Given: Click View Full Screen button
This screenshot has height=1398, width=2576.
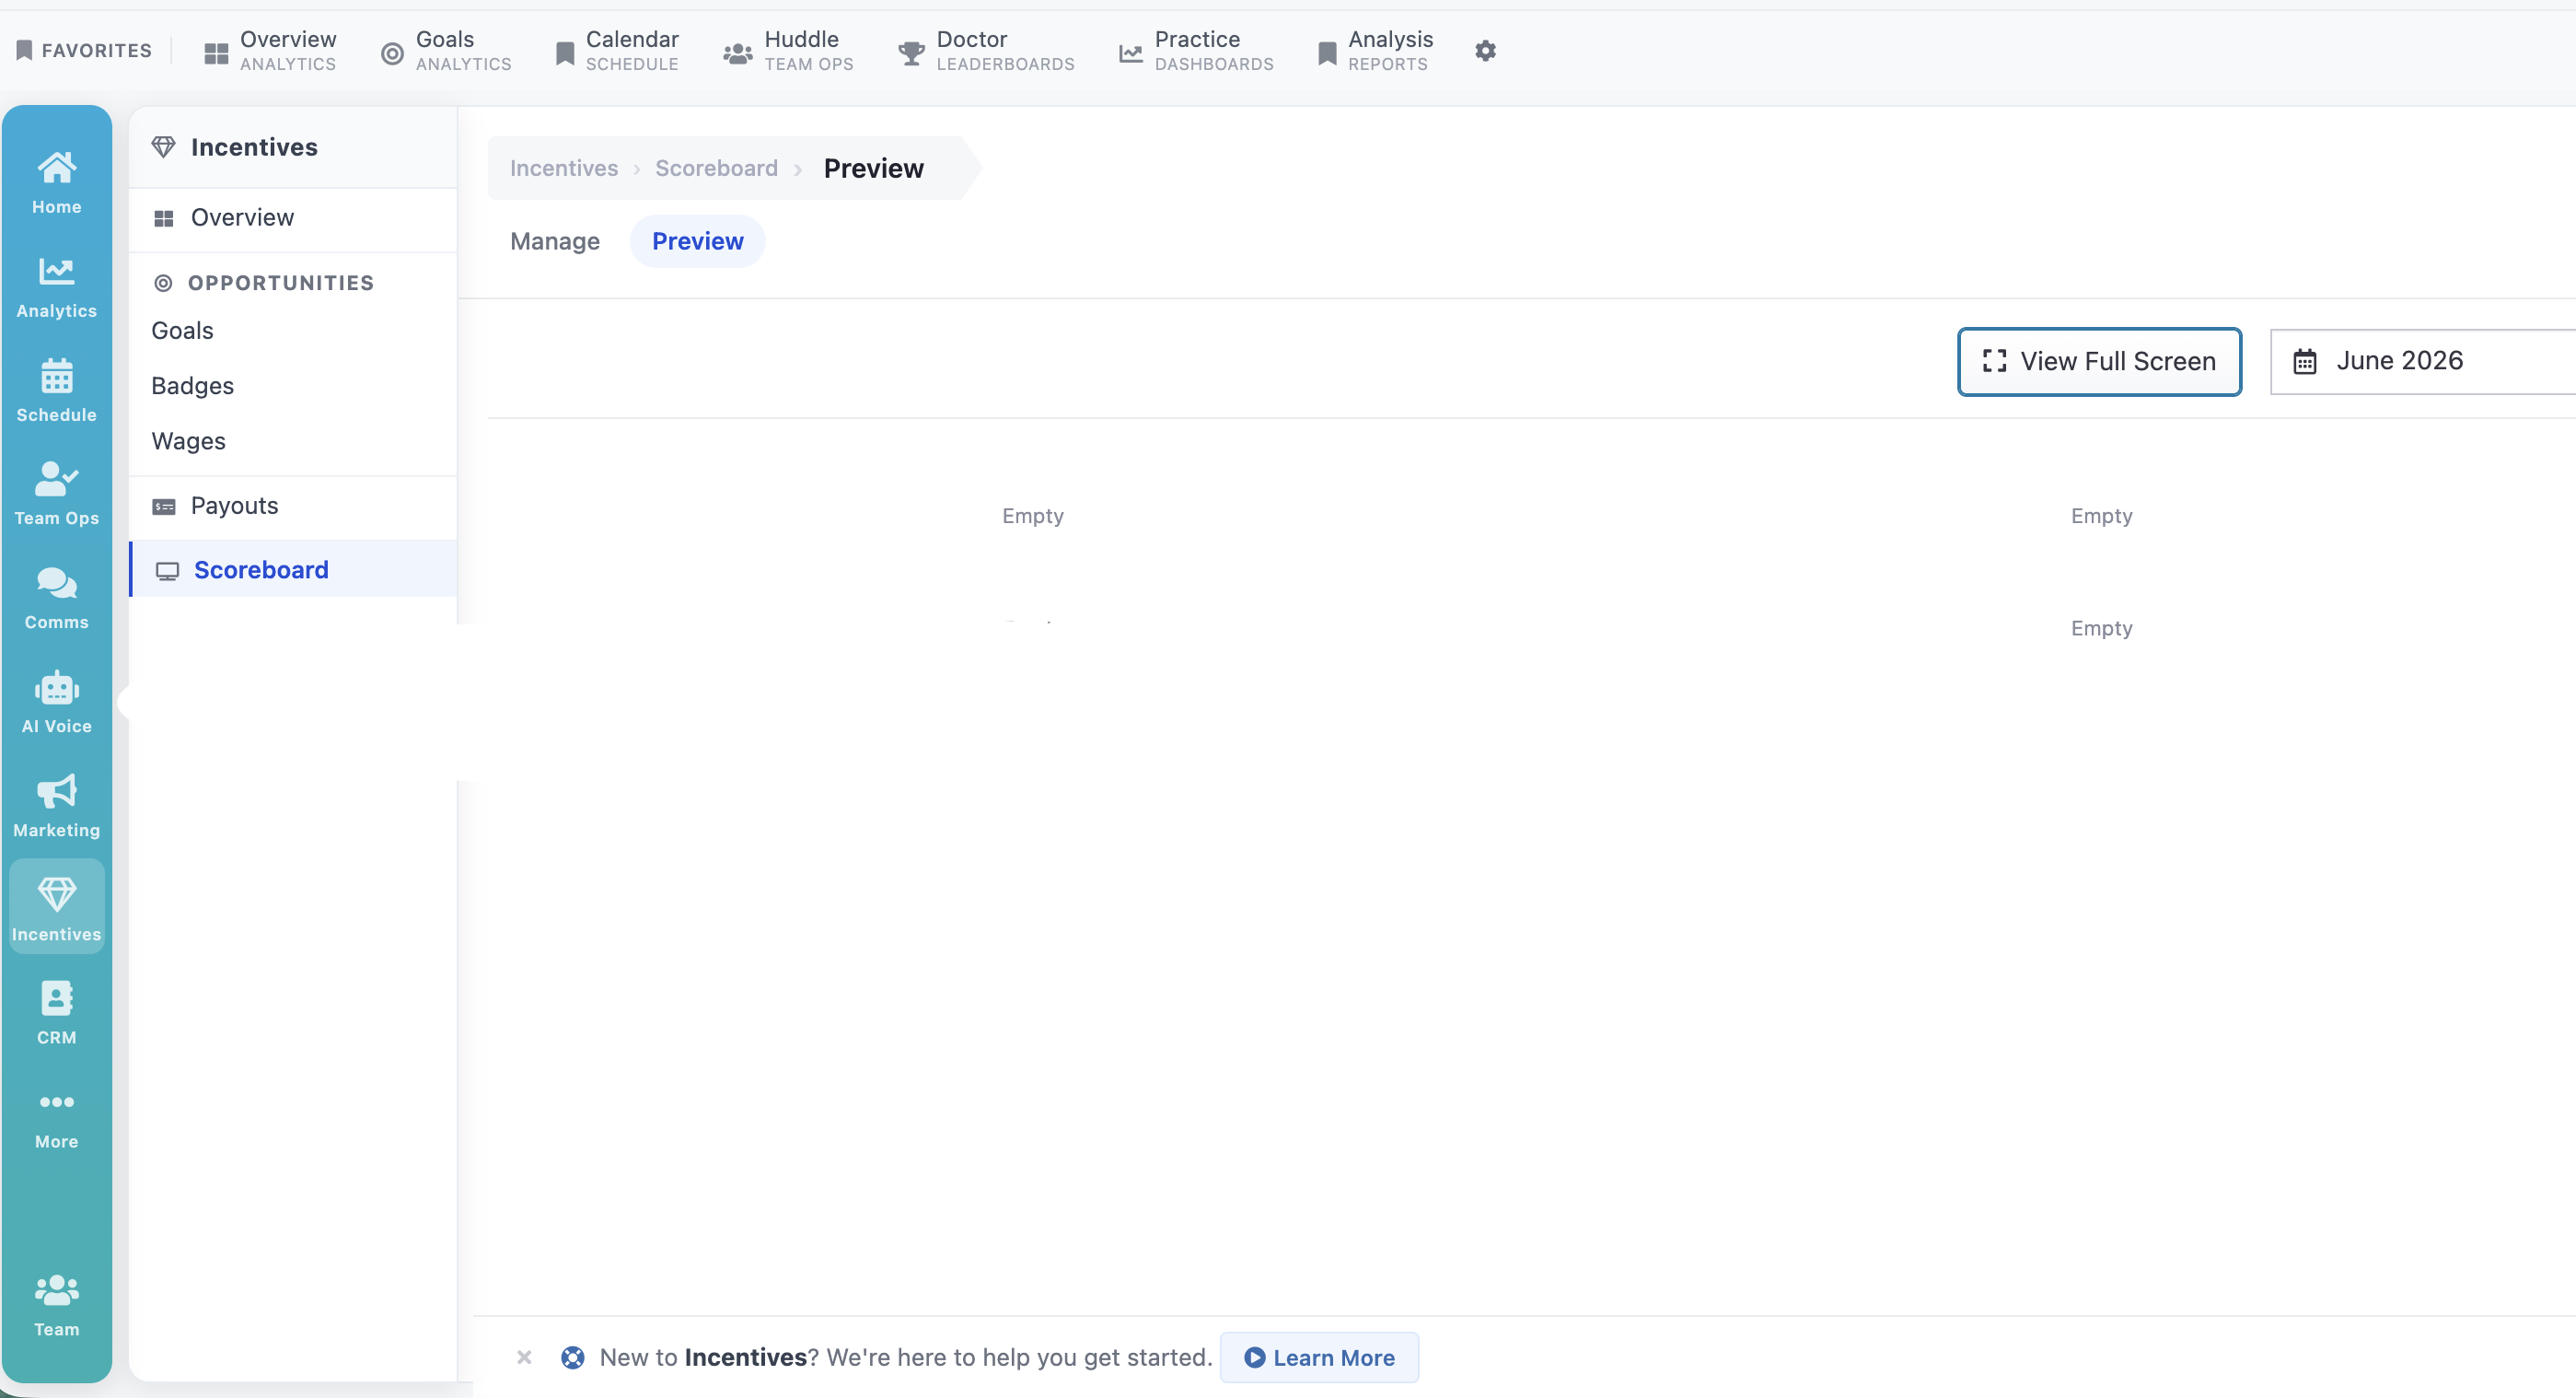Looking at the screenshot, I should coord(2099,361).
